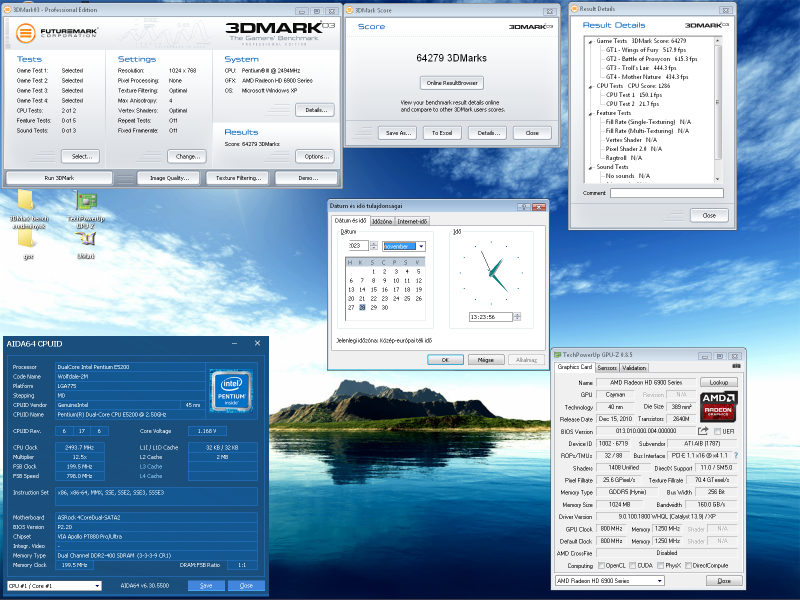Screen dimensions: 800x600
Task: Click the Change settings button
Action: (x=187, y=157)
